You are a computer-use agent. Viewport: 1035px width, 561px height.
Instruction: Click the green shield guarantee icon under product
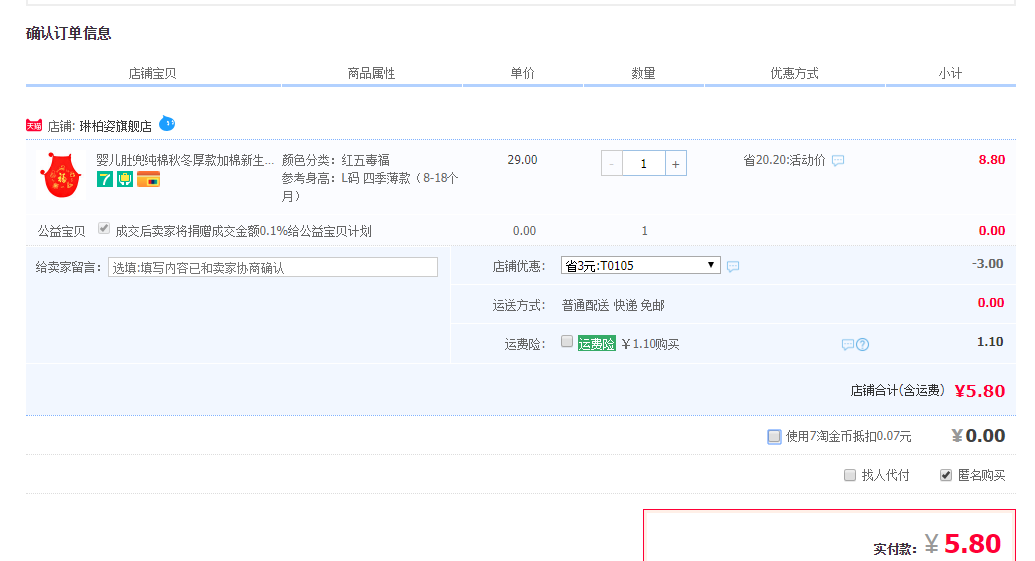(125, 179)
